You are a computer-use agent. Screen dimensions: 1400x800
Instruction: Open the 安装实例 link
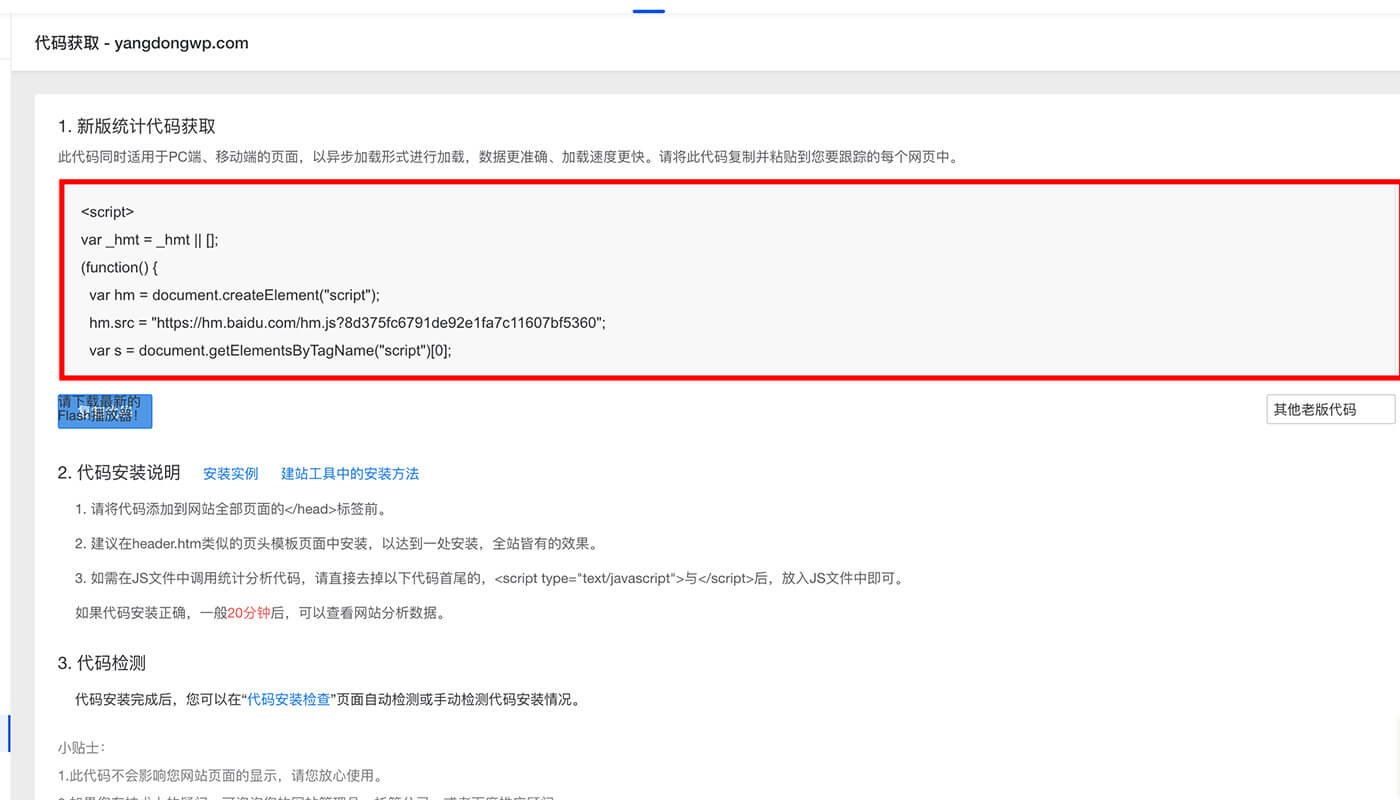230,474
